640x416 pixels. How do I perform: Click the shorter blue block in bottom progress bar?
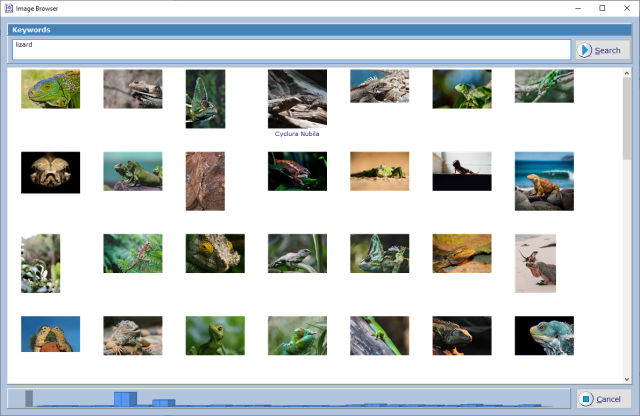[x=164, y=403]
